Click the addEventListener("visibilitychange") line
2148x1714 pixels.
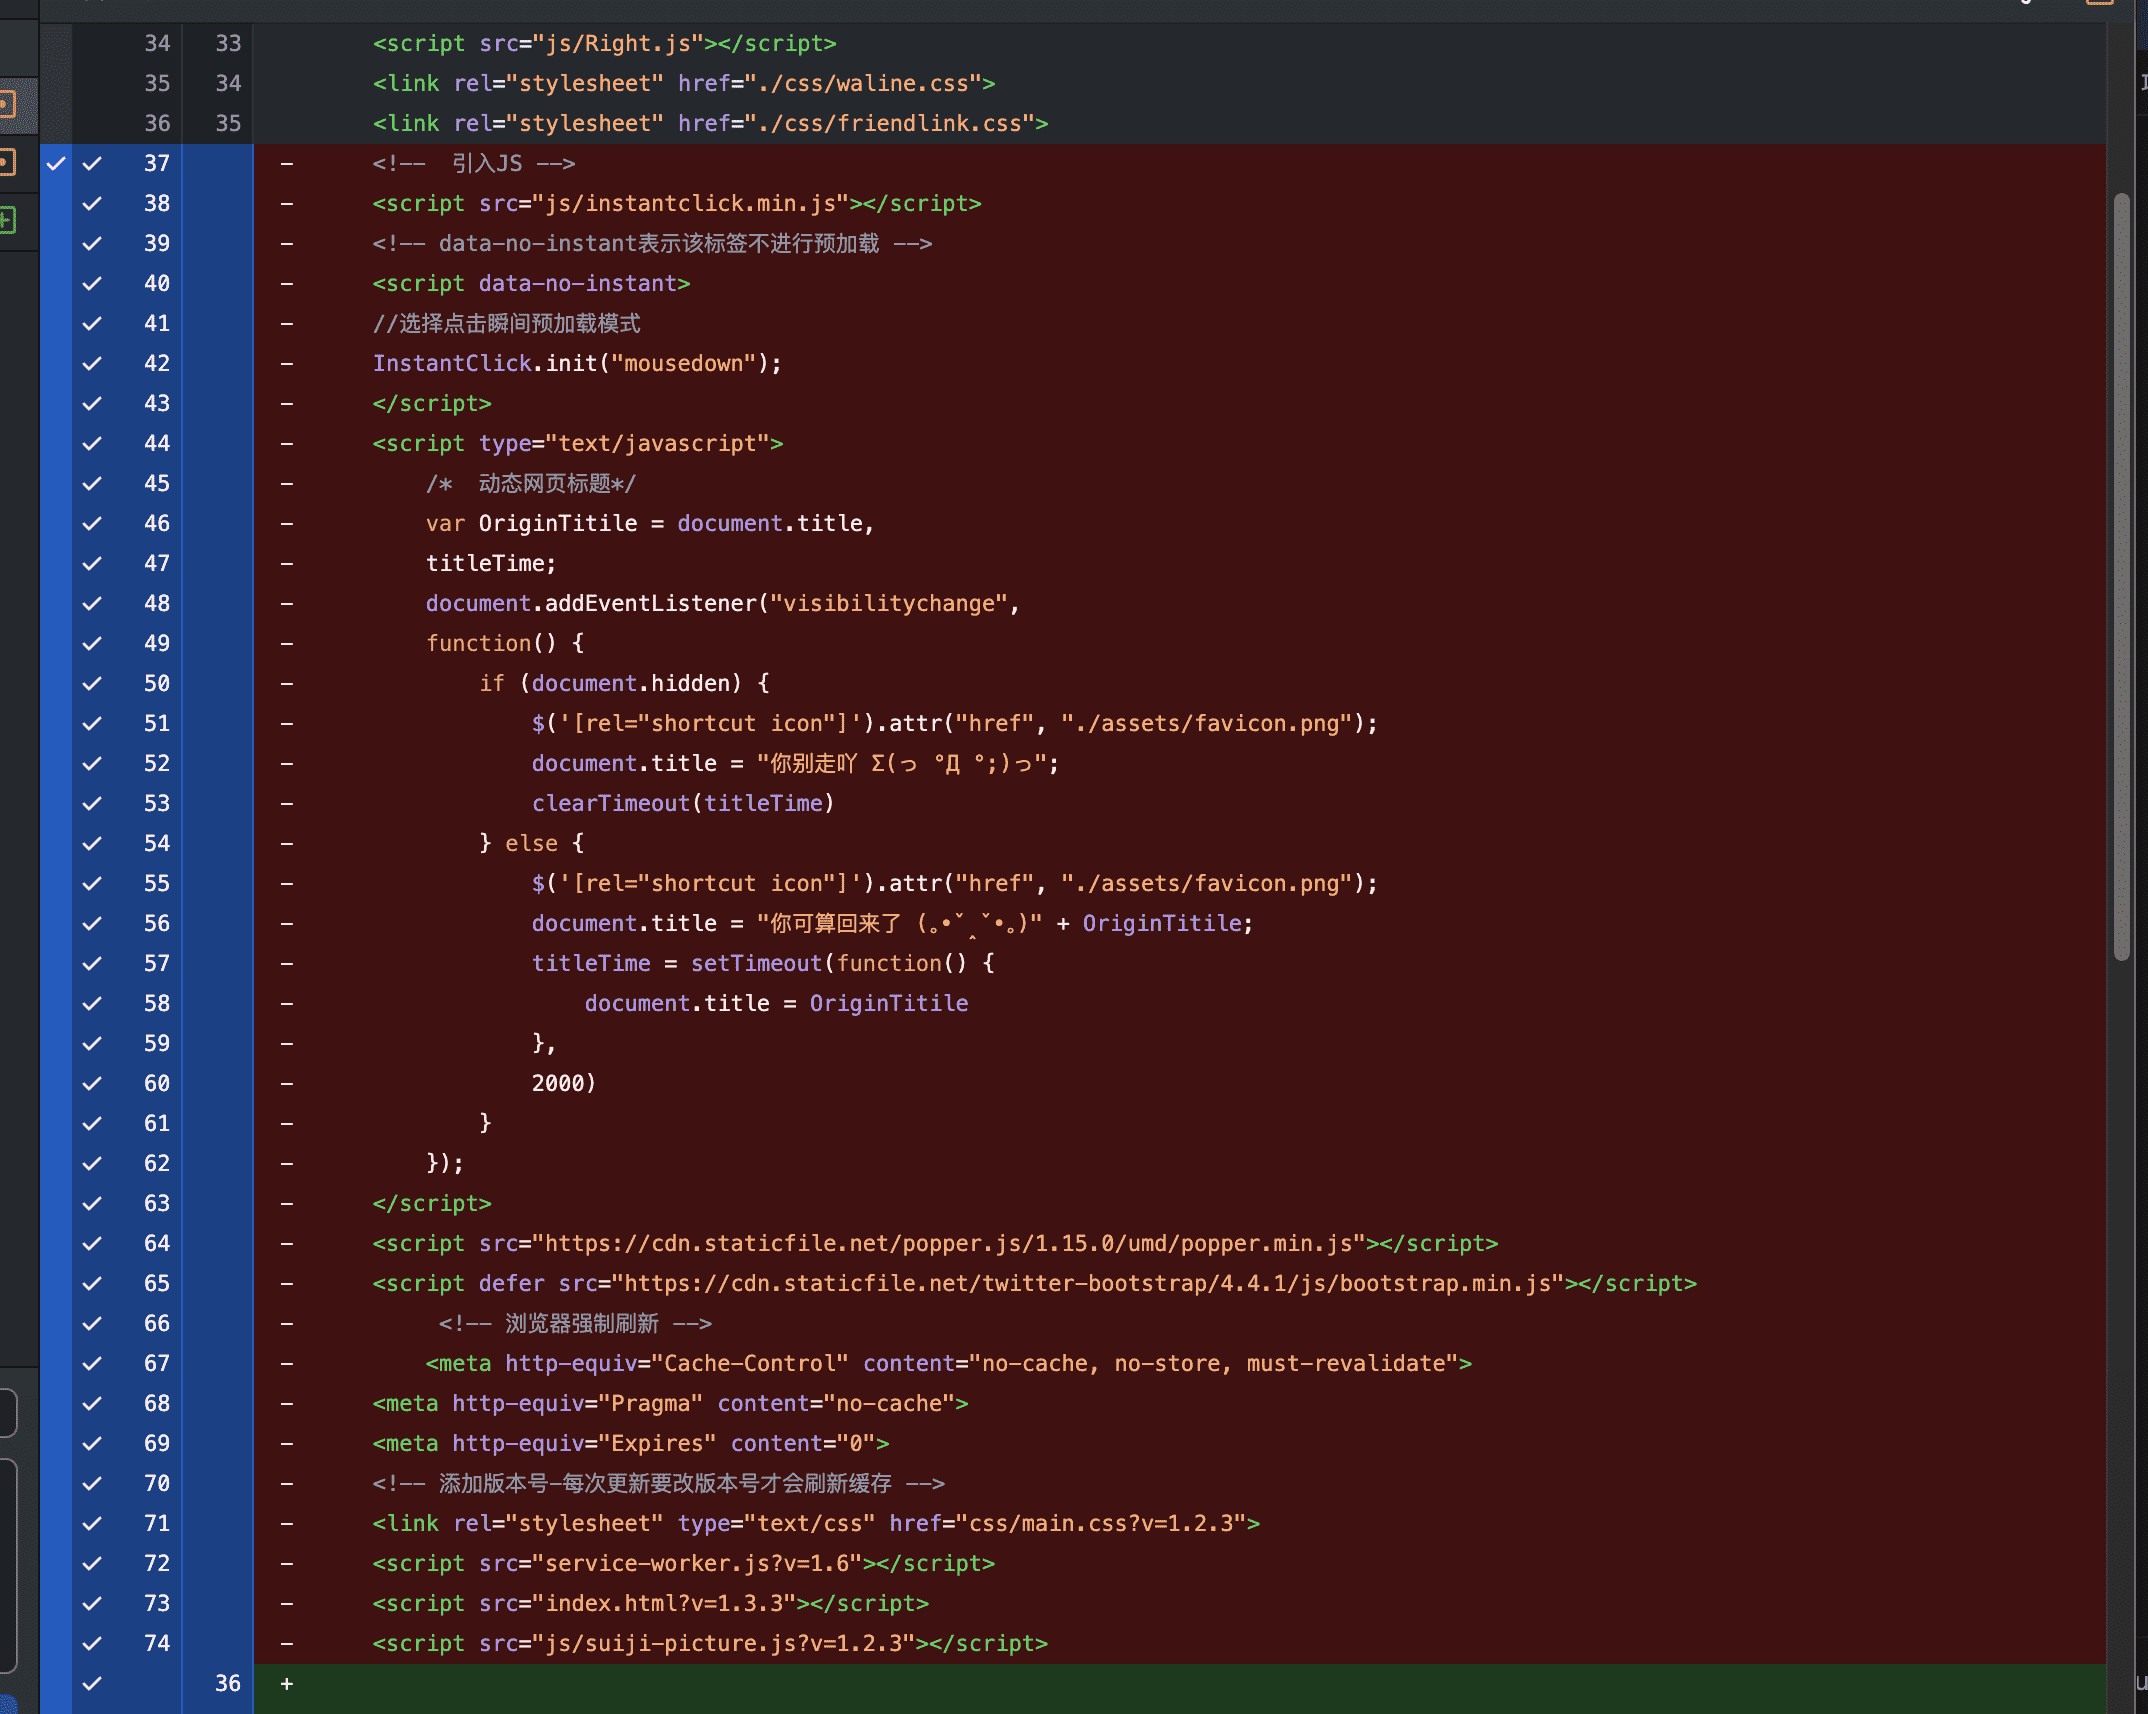[x=722, y=603]
